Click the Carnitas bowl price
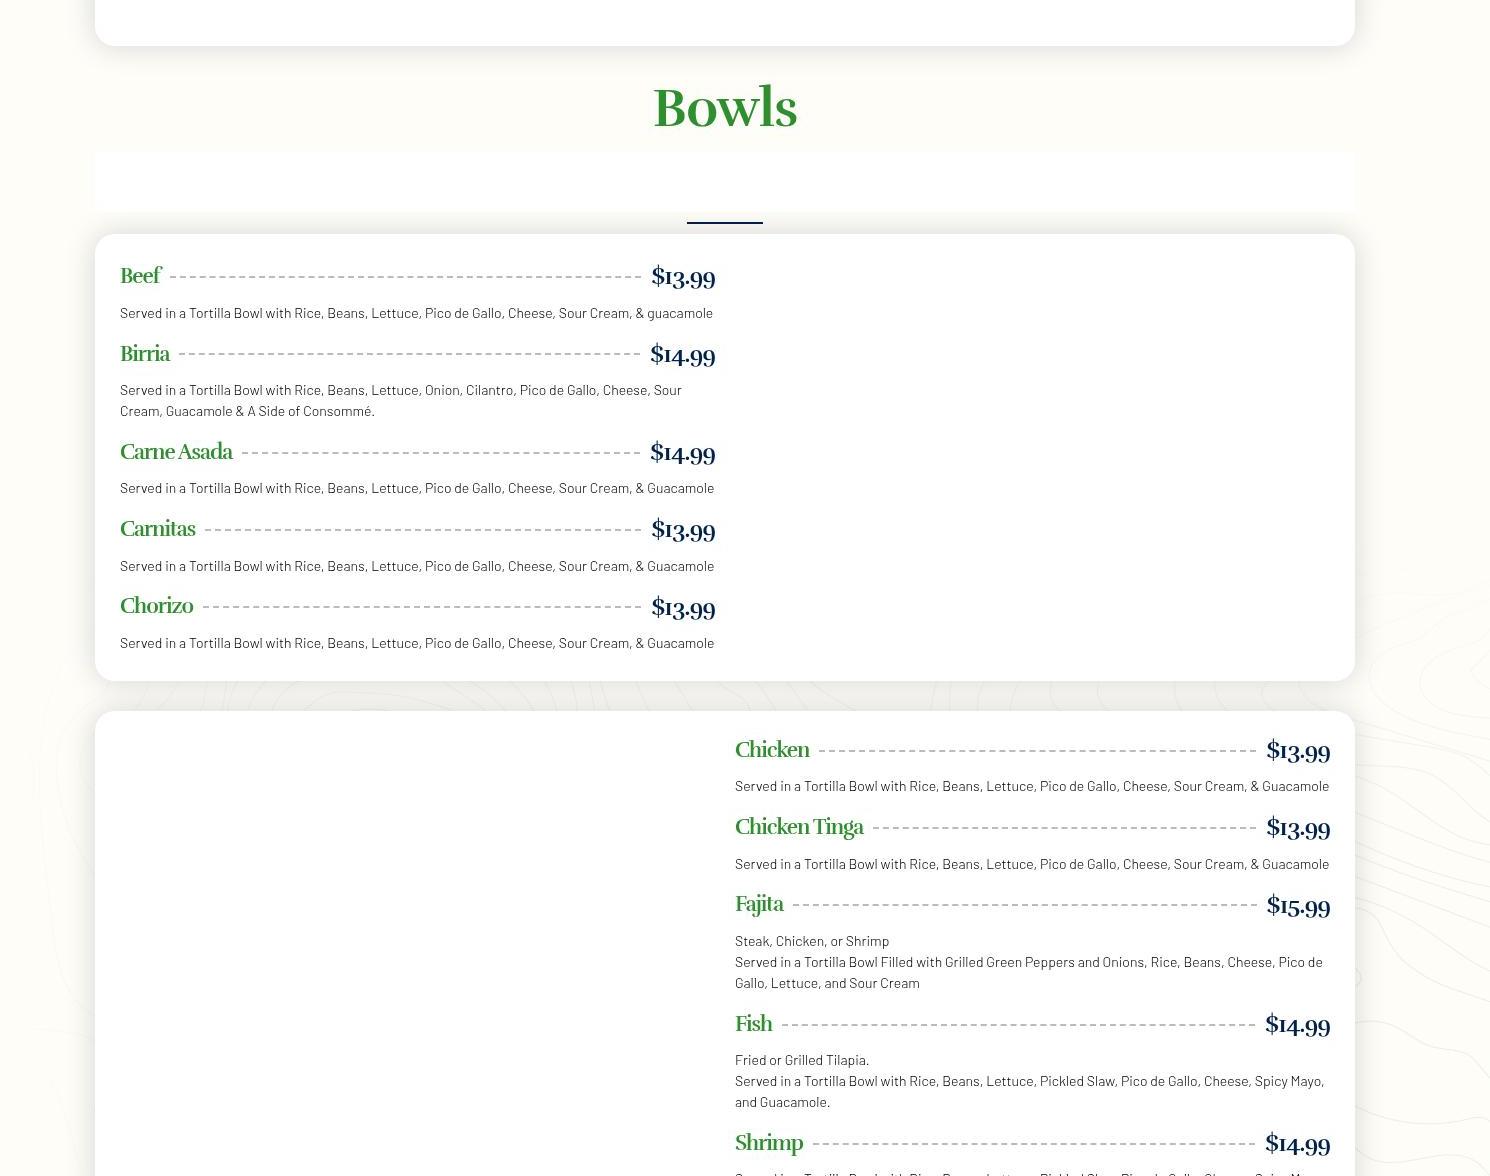Screen dimensions: 1490x1176 pos(683,530)
